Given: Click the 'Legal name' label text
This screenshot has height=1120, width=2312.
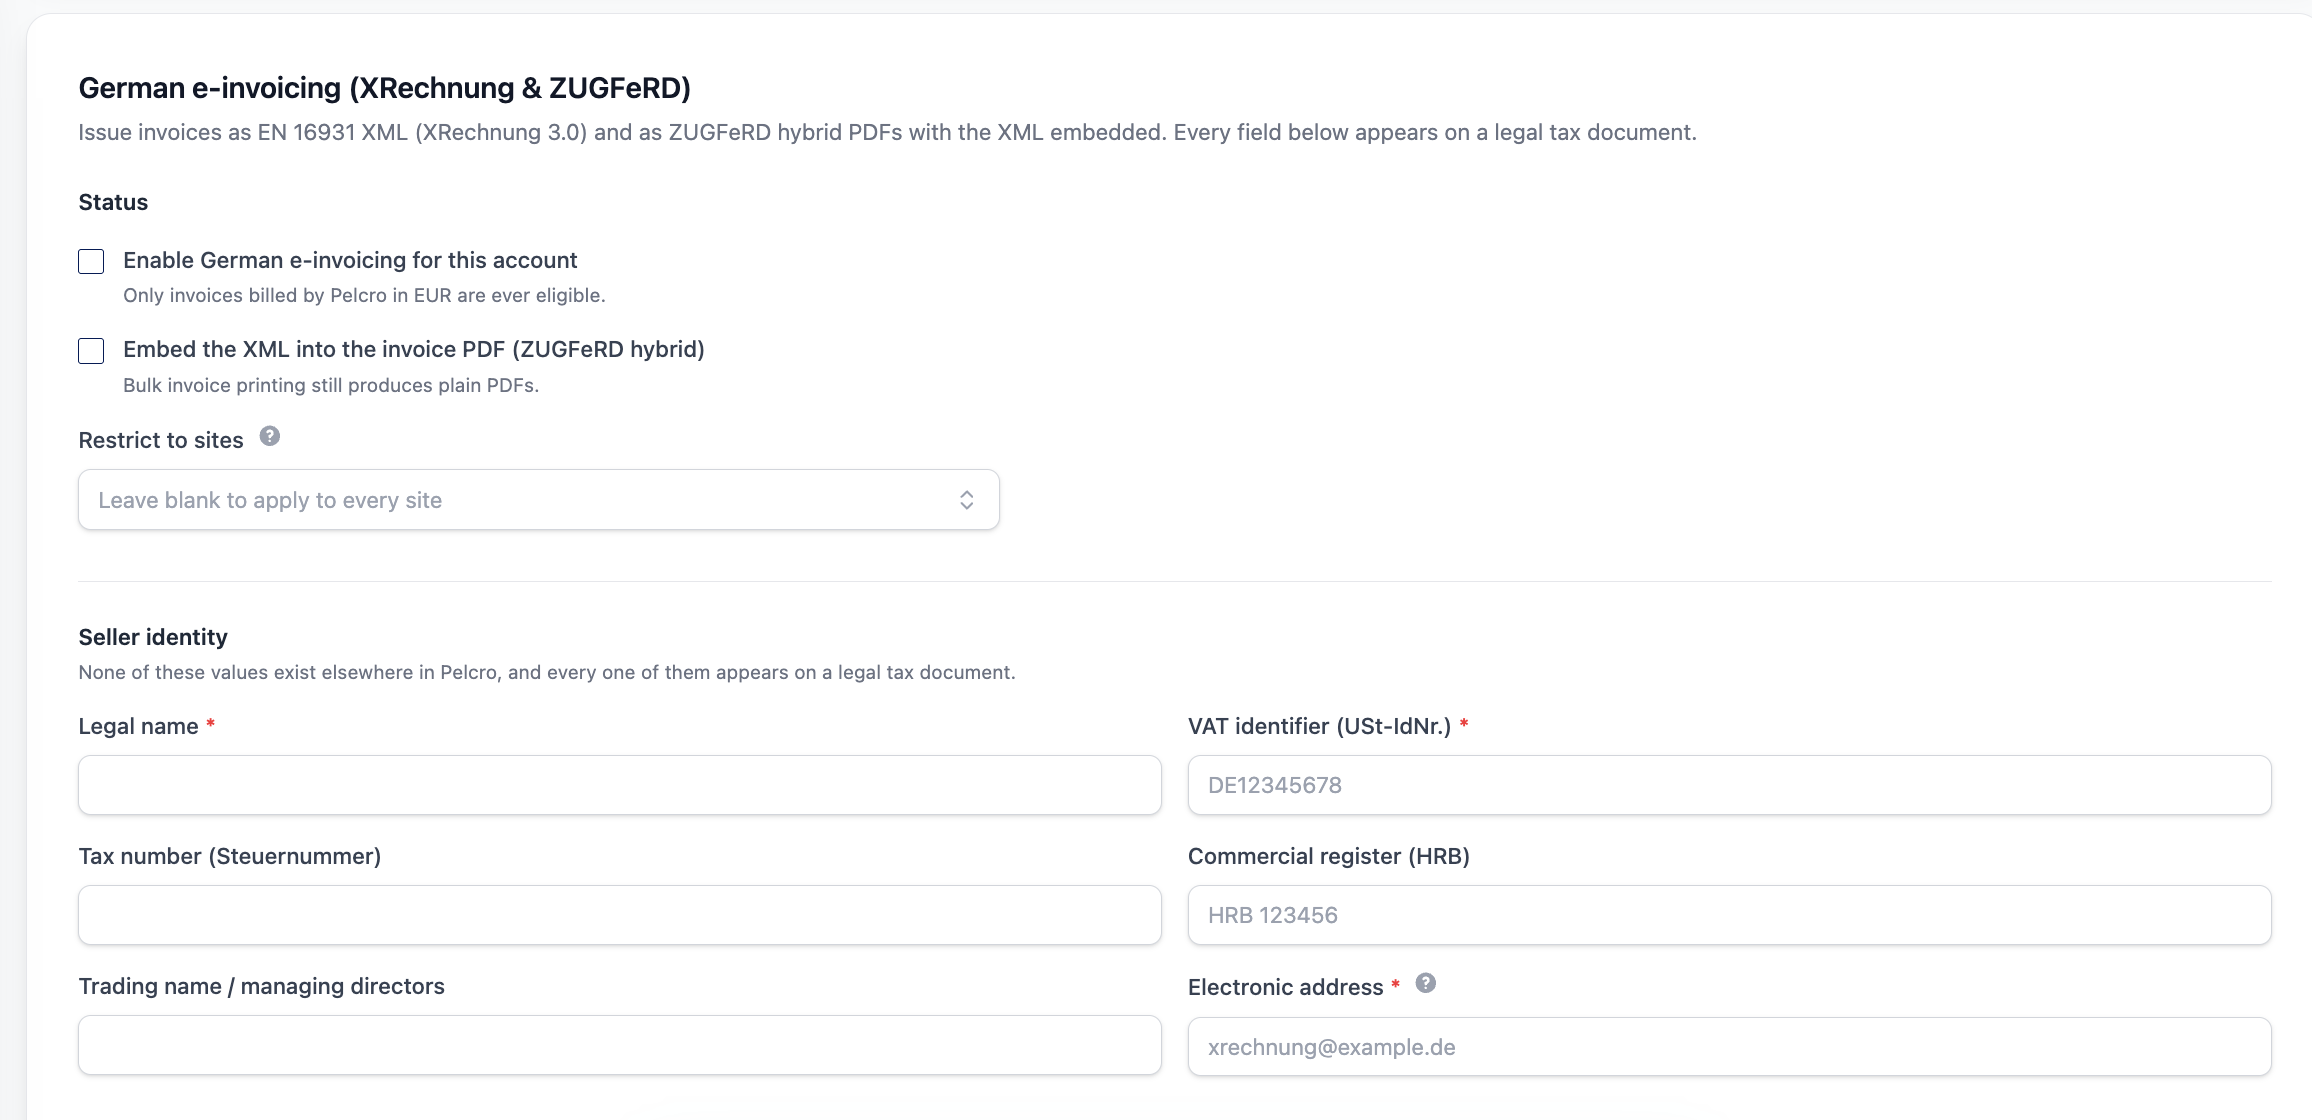Looking at the screenshot, I should pyautogui.click(x=139, y=726).
